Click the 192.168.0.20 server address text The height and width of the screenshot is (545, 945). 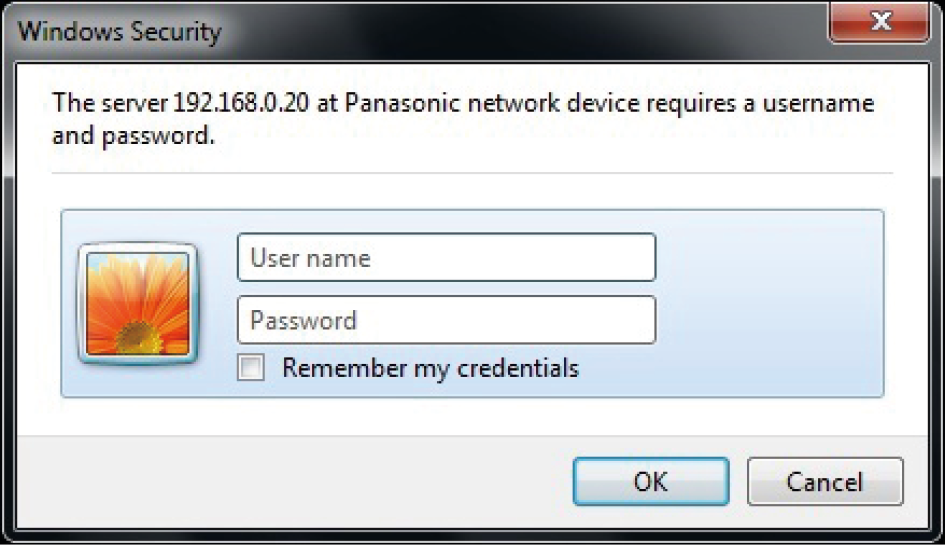(241, 103)
